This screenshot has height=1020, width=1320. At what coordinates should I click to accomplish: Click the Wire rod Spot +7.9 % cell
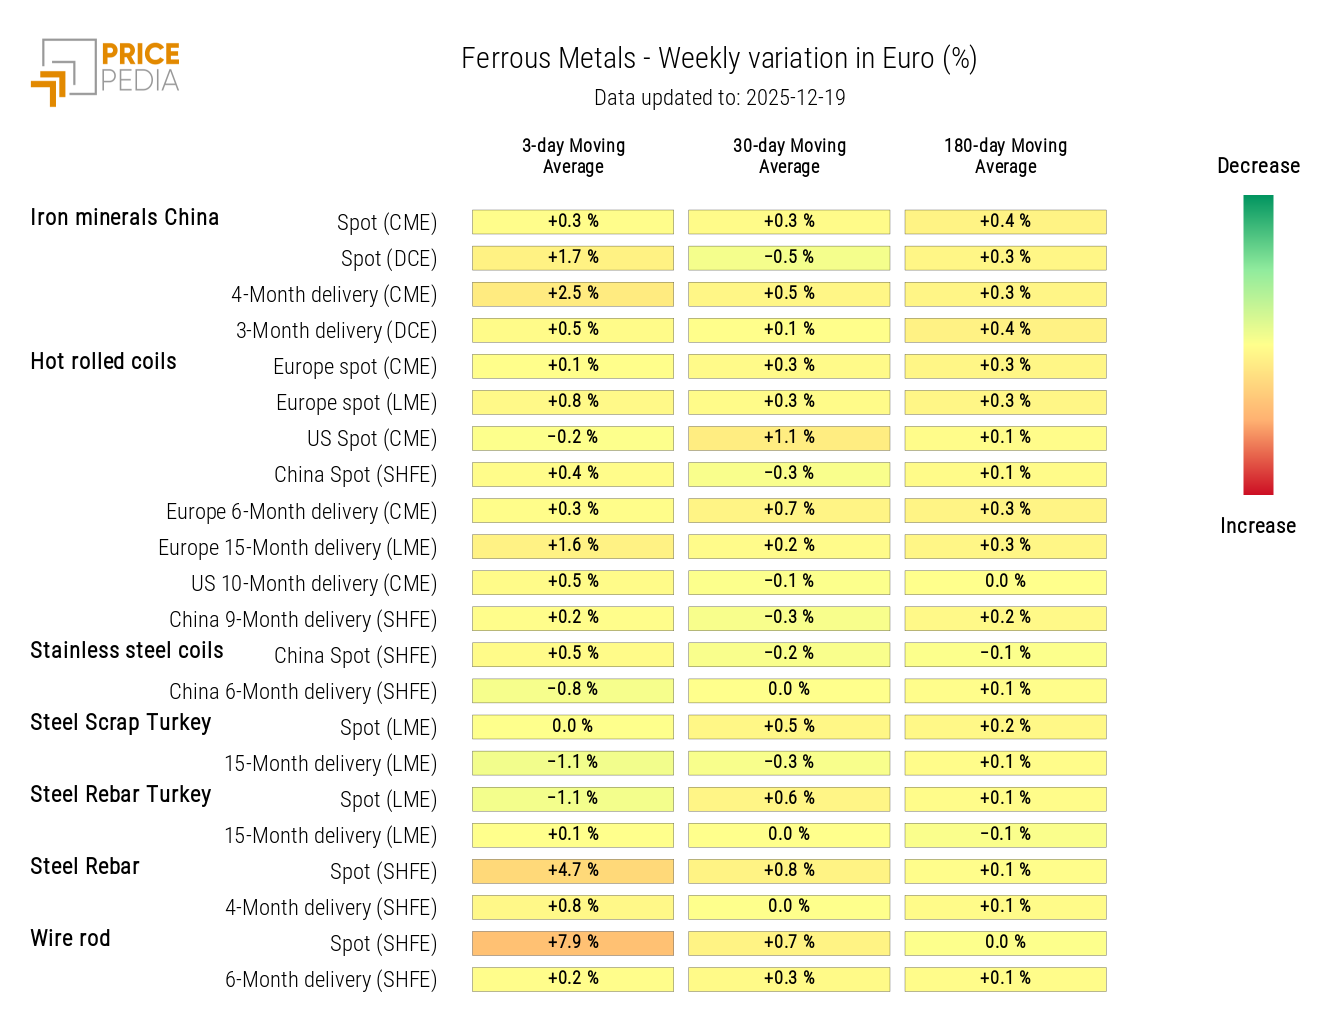click(573, 943)
